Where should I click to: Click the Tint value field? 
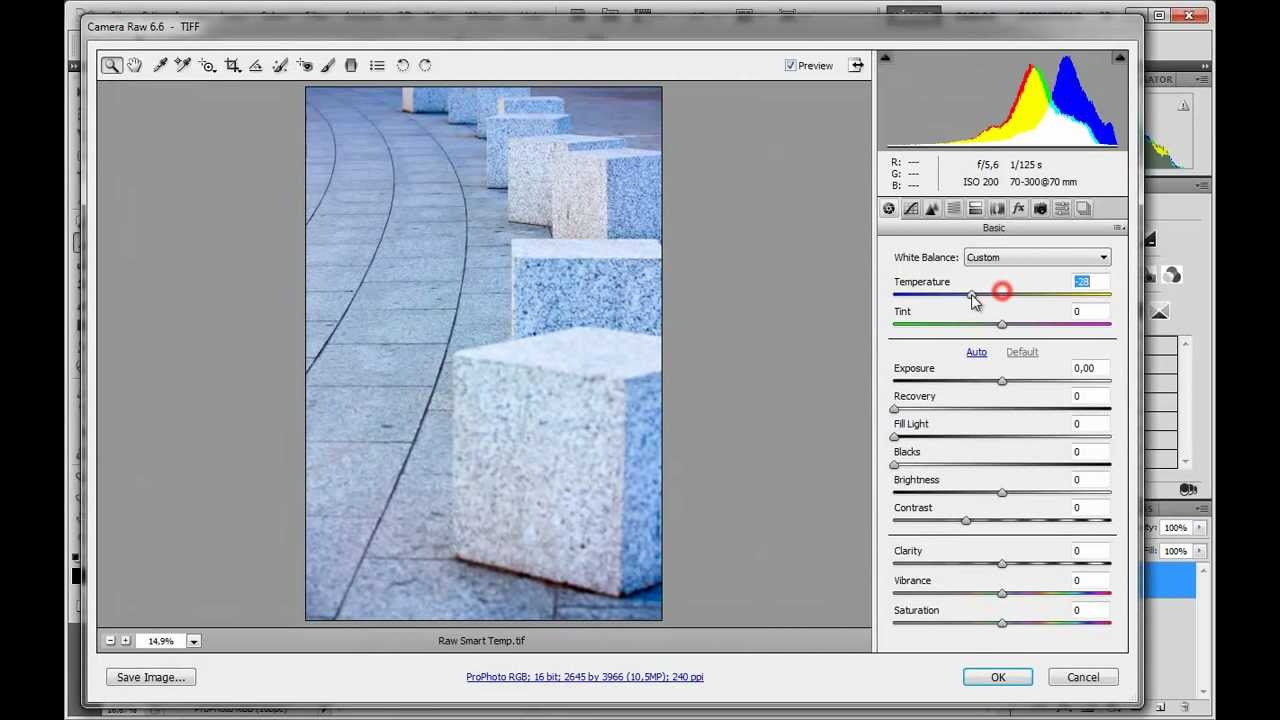pyautogui.click(x=1091, y=311)
